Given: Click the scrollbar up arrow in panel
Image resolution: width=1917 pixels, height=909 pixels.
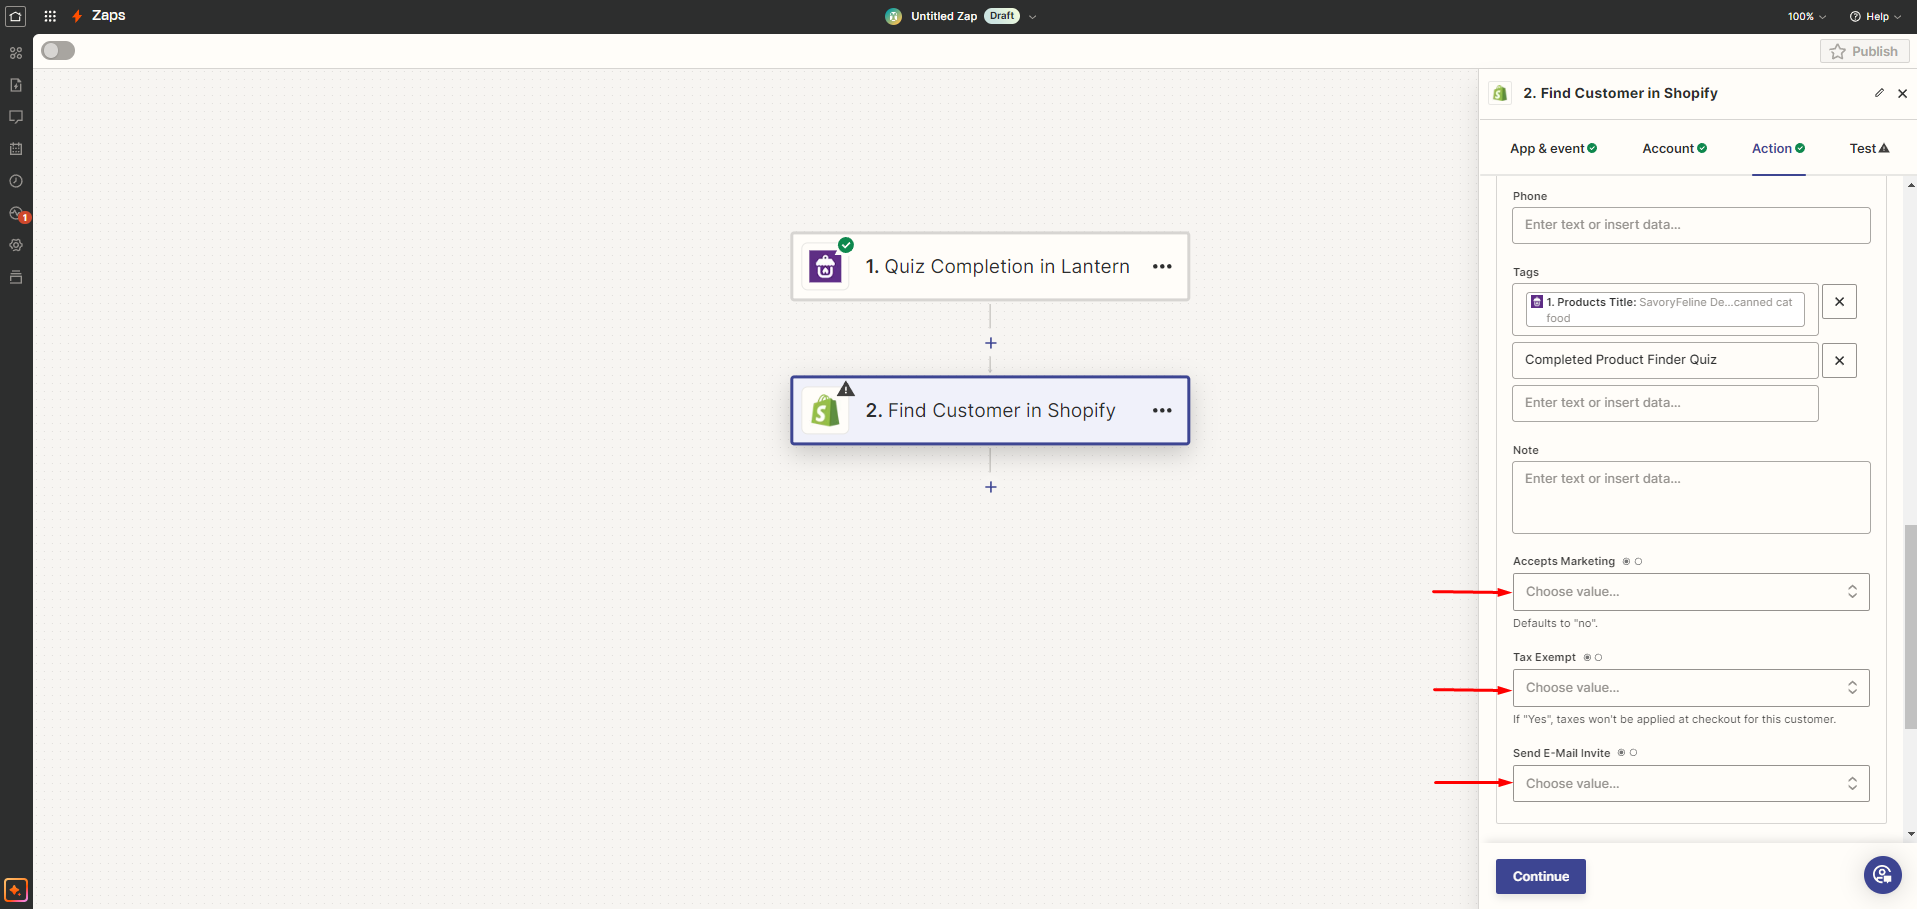Looking at the screenshot, I should 1911,185.
